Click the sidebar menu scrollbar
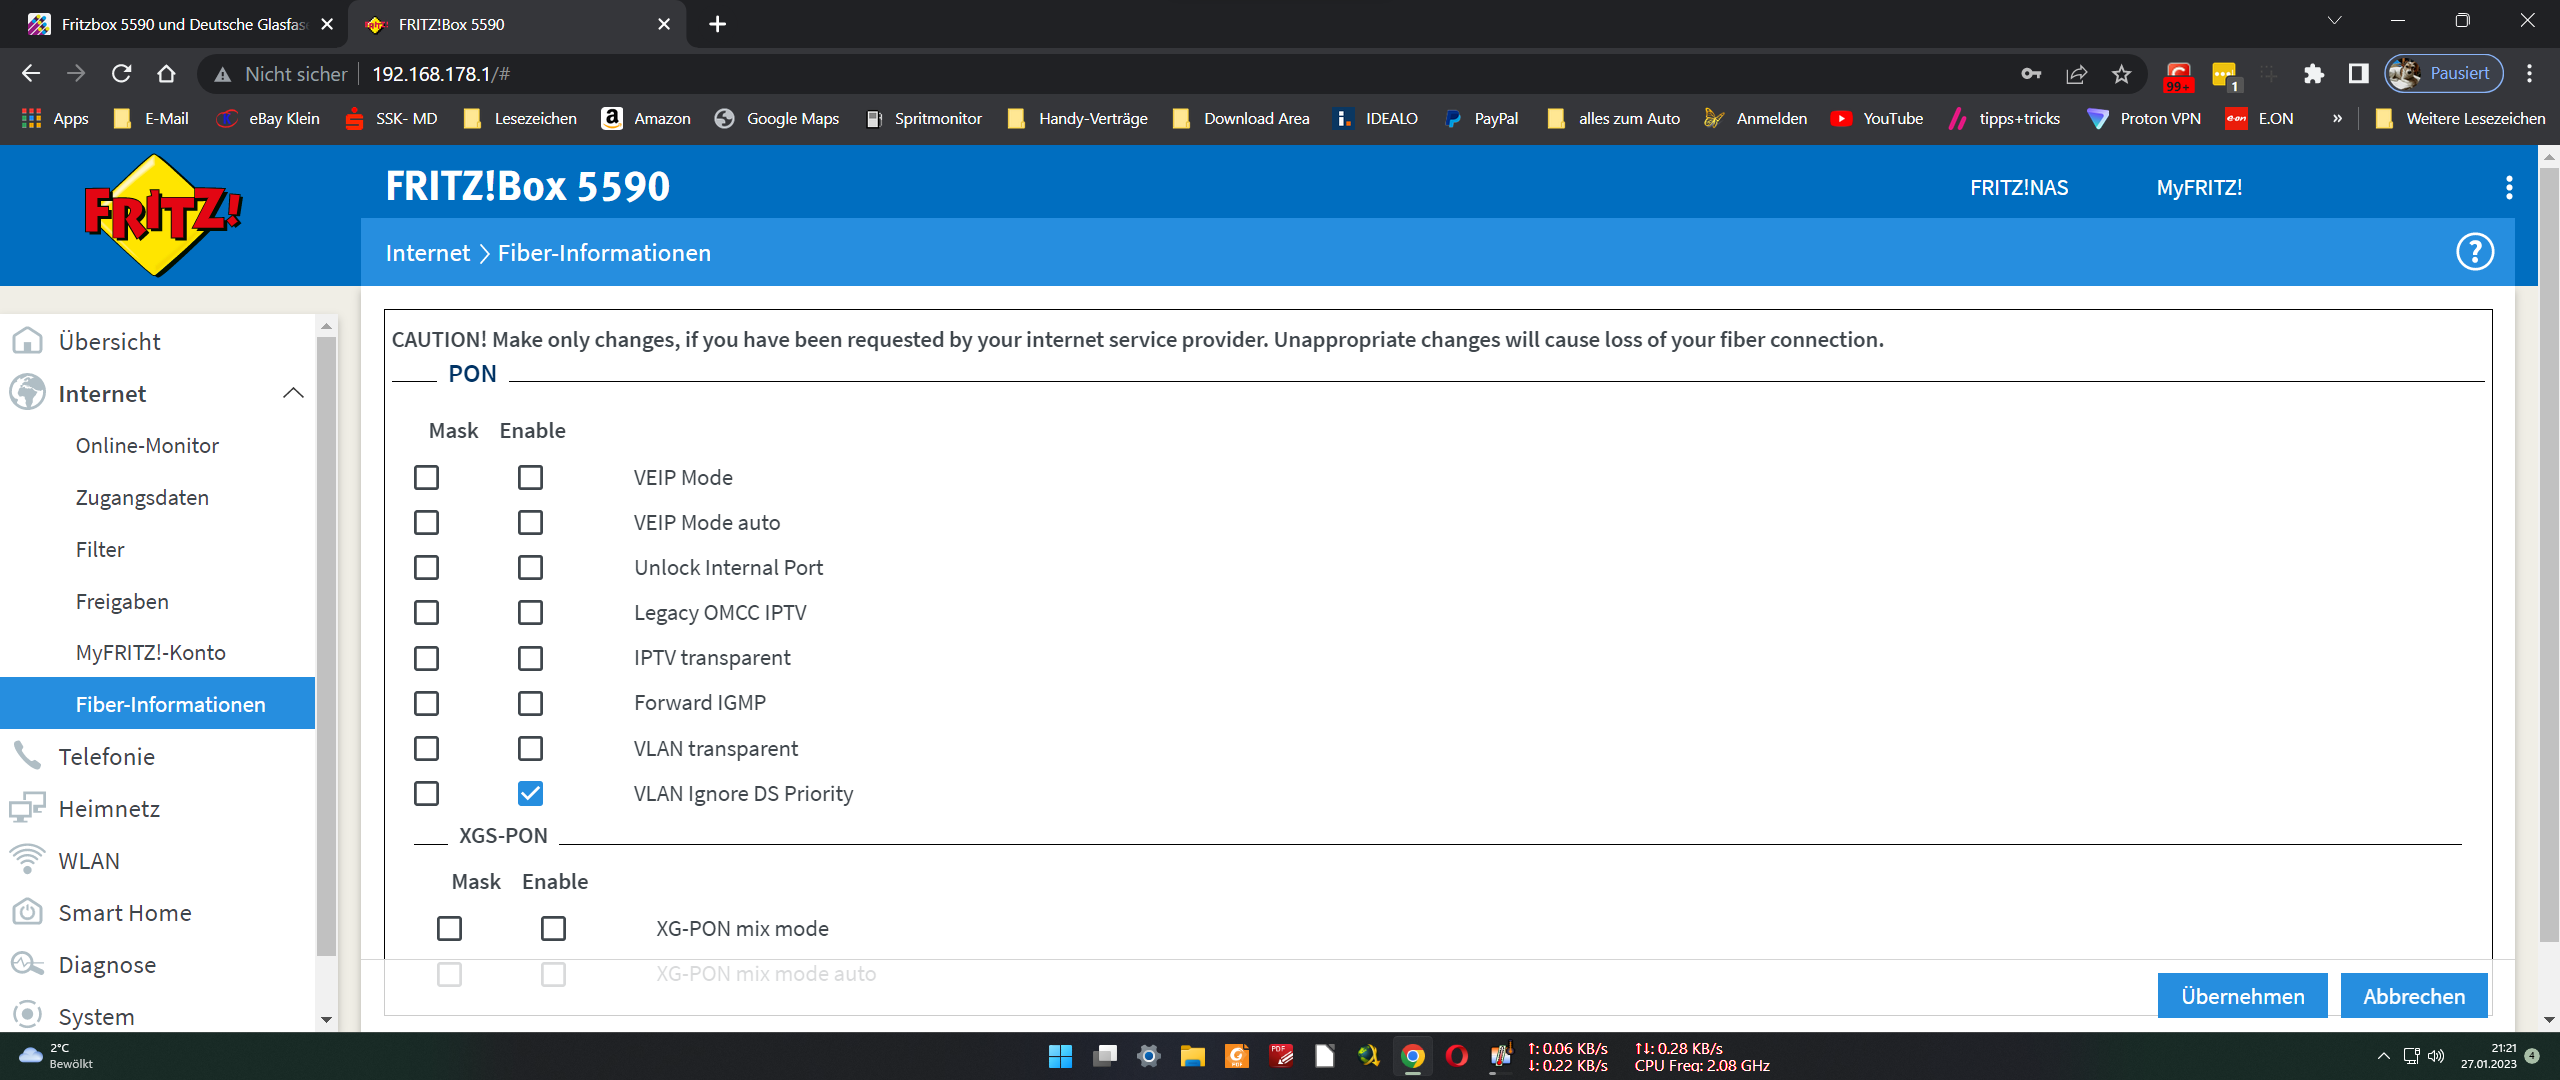Image resolution: width=2560 pixels, height=1080 pixels. pos(326,647)
